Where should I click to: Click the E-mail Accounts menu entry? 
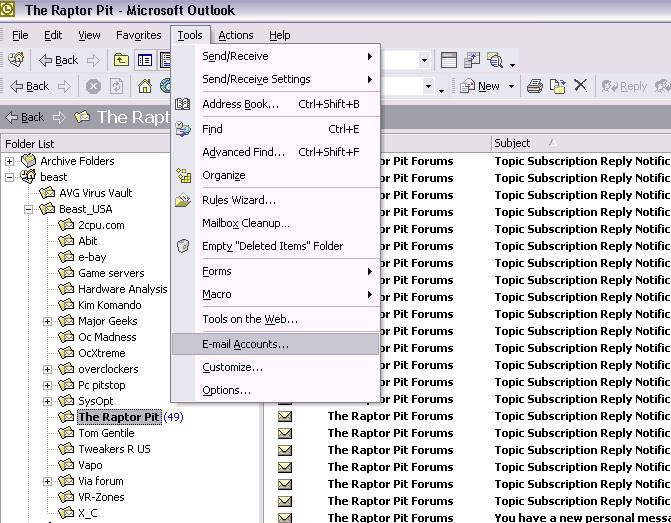pos(245,345)
